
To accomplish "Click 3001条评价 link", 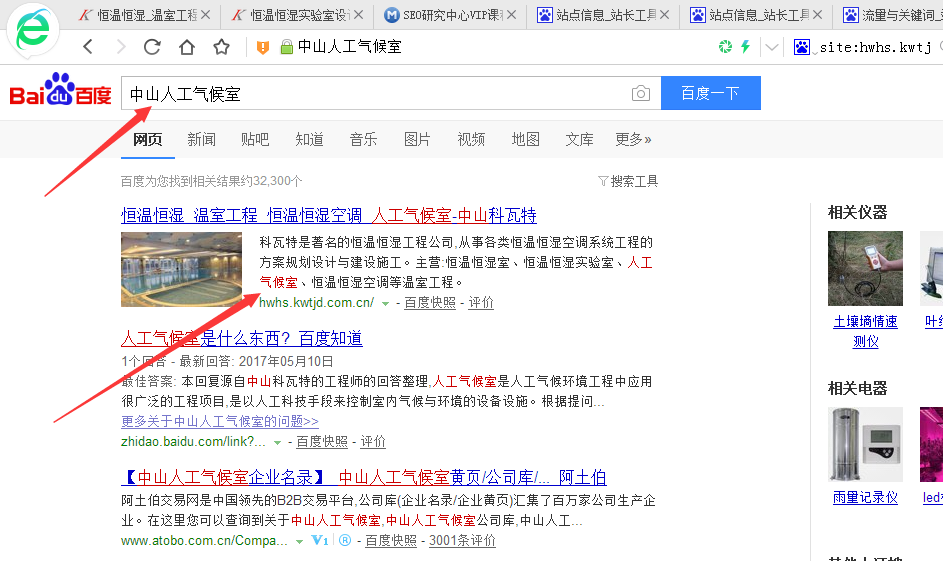I will (x=462, y=541).
